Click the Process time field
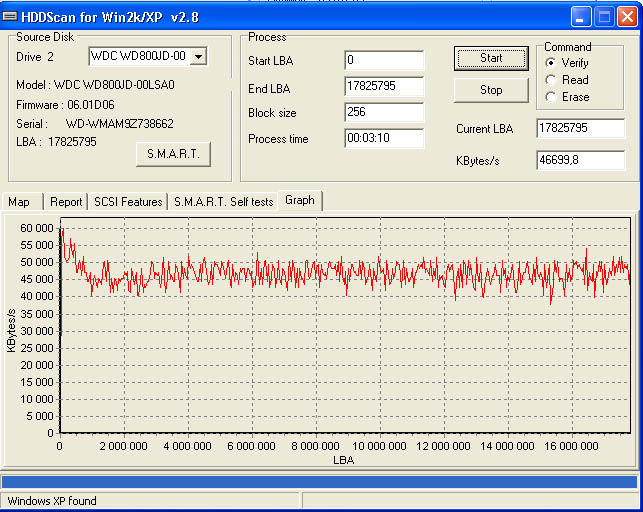This screenshot has height=512, width=643. 384,139
